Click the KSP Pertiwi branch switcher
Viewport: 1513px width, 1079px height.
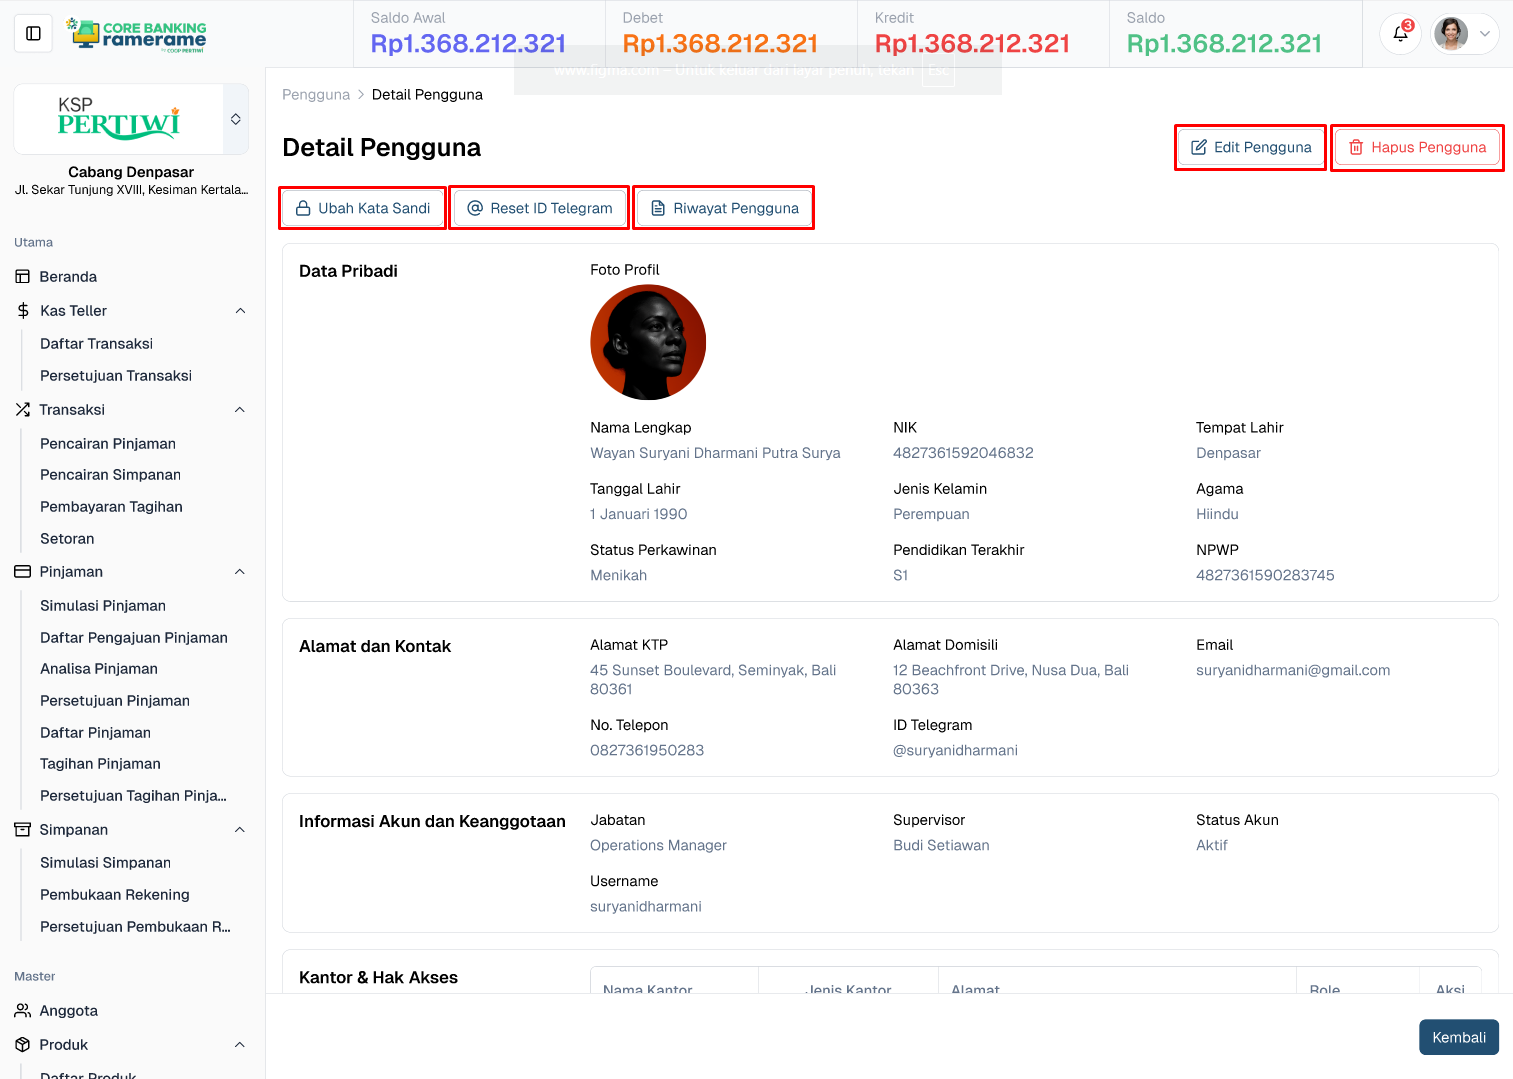tap(130, 119)
